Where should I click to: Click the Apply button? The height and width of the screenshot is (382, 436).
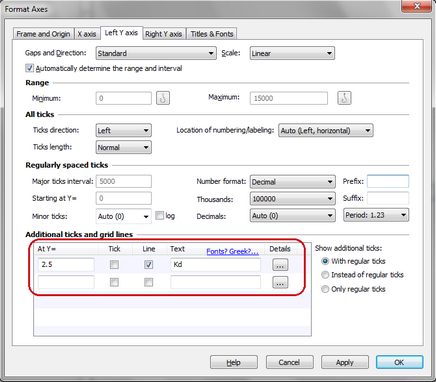click(345, 362)
